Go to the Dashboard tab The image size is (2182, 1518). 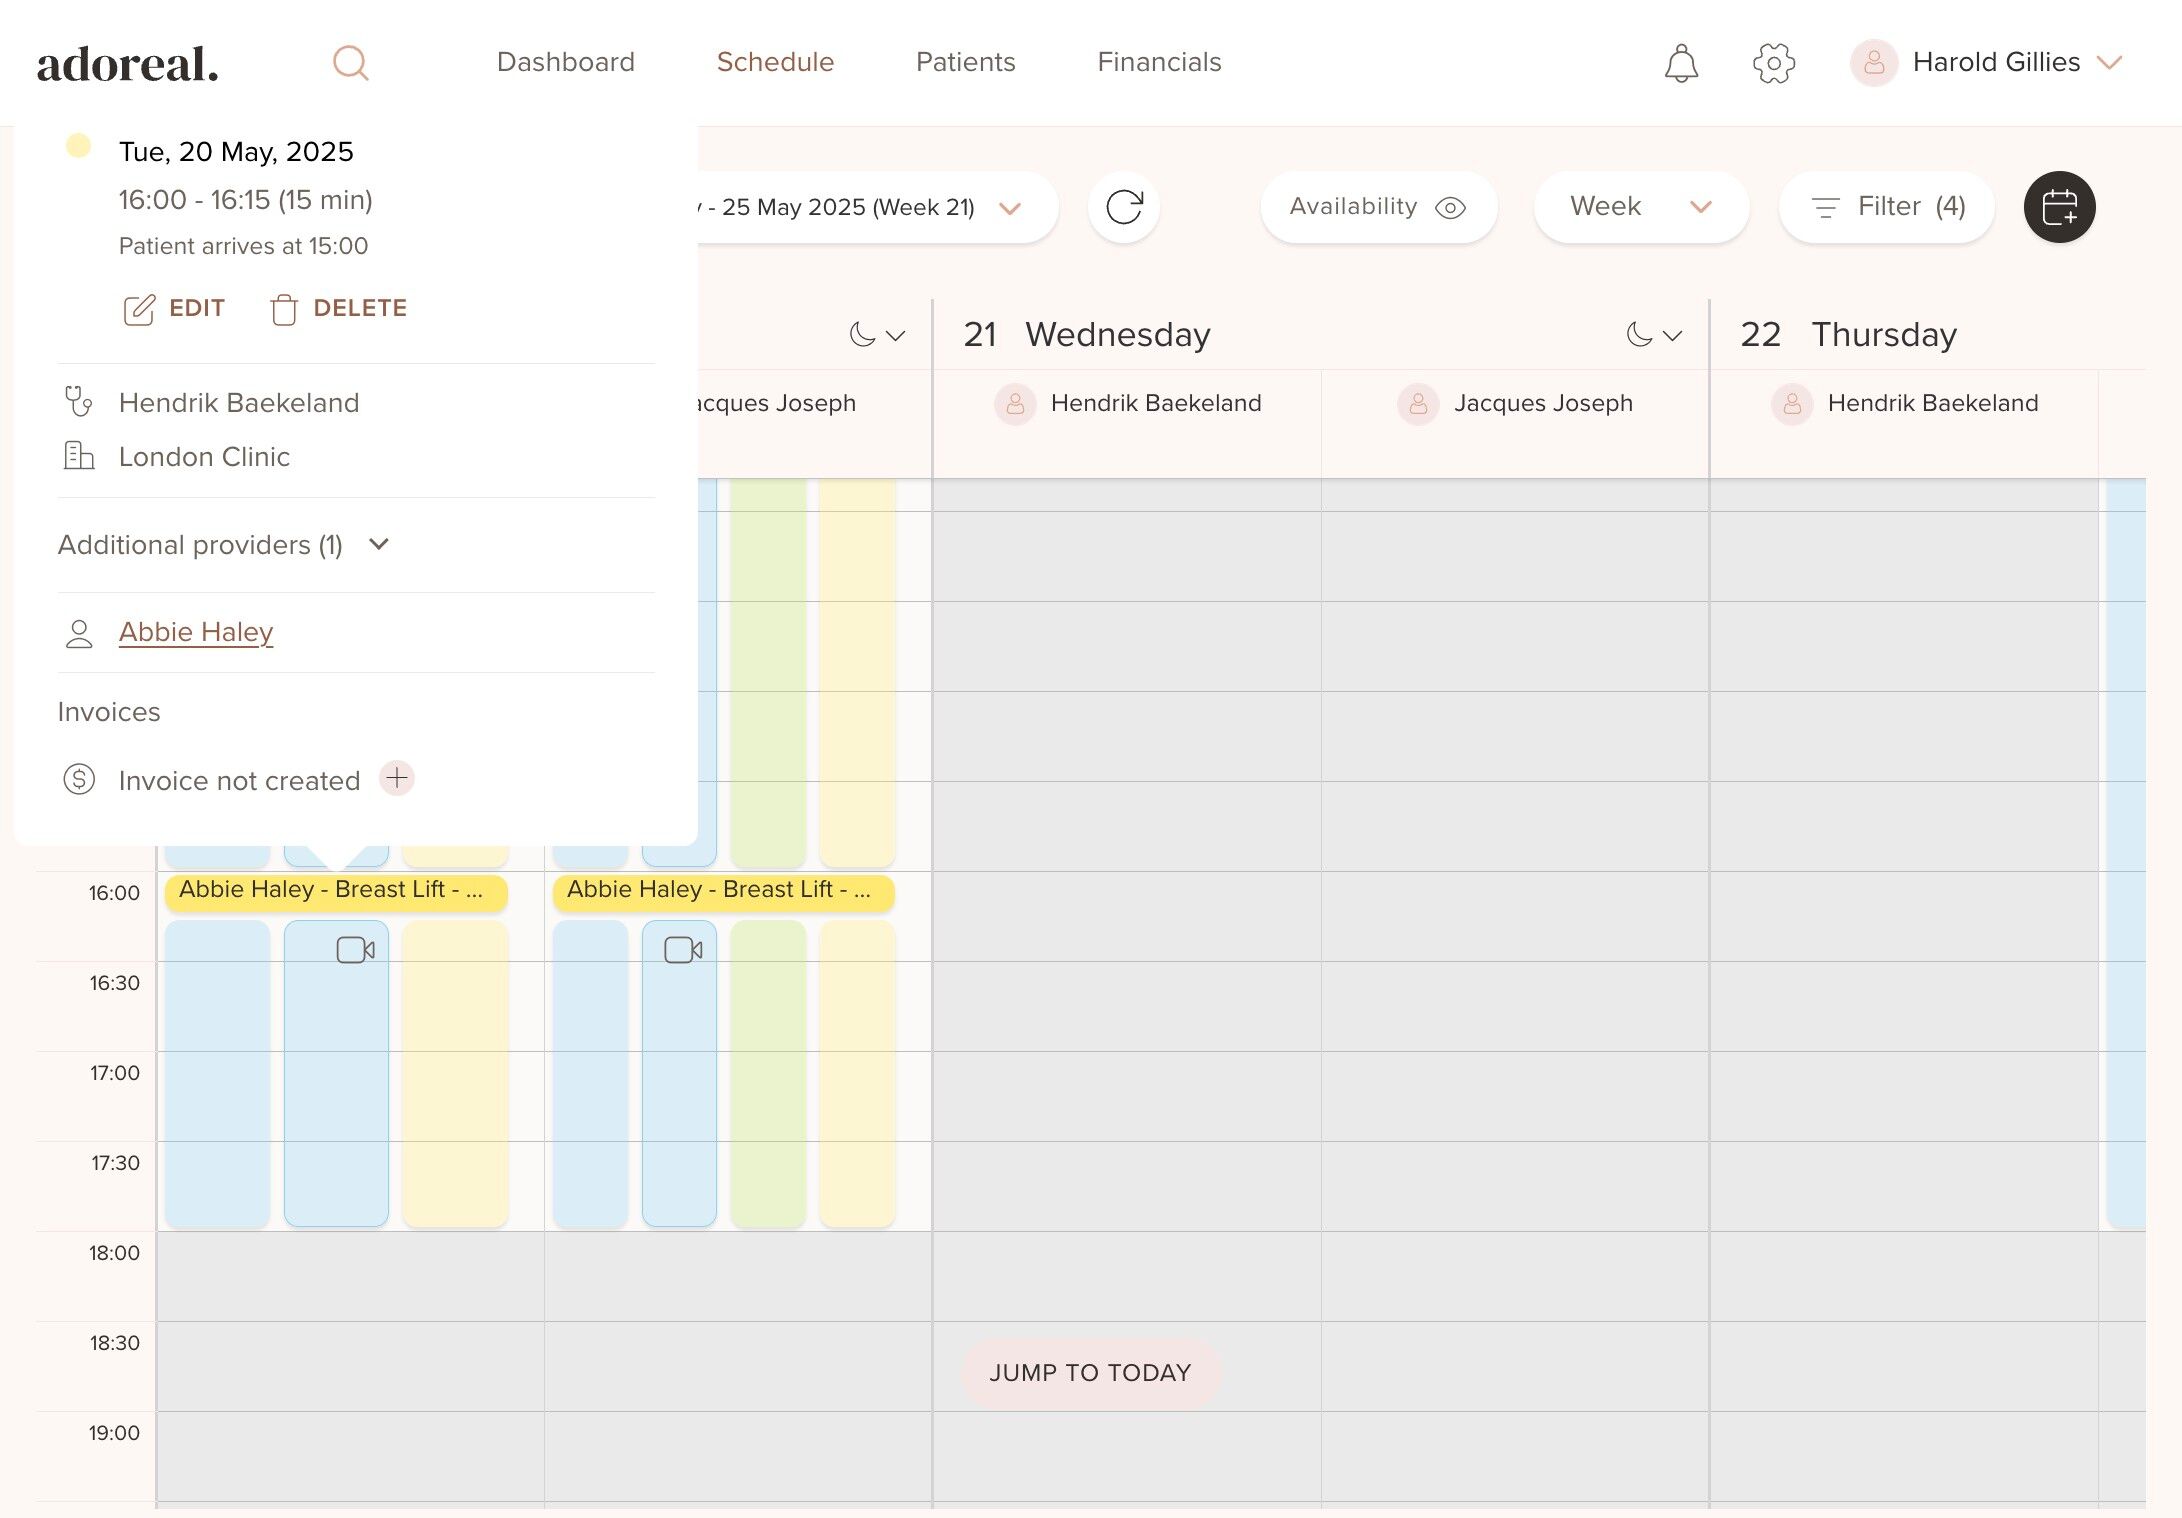(x=565, y=62)
